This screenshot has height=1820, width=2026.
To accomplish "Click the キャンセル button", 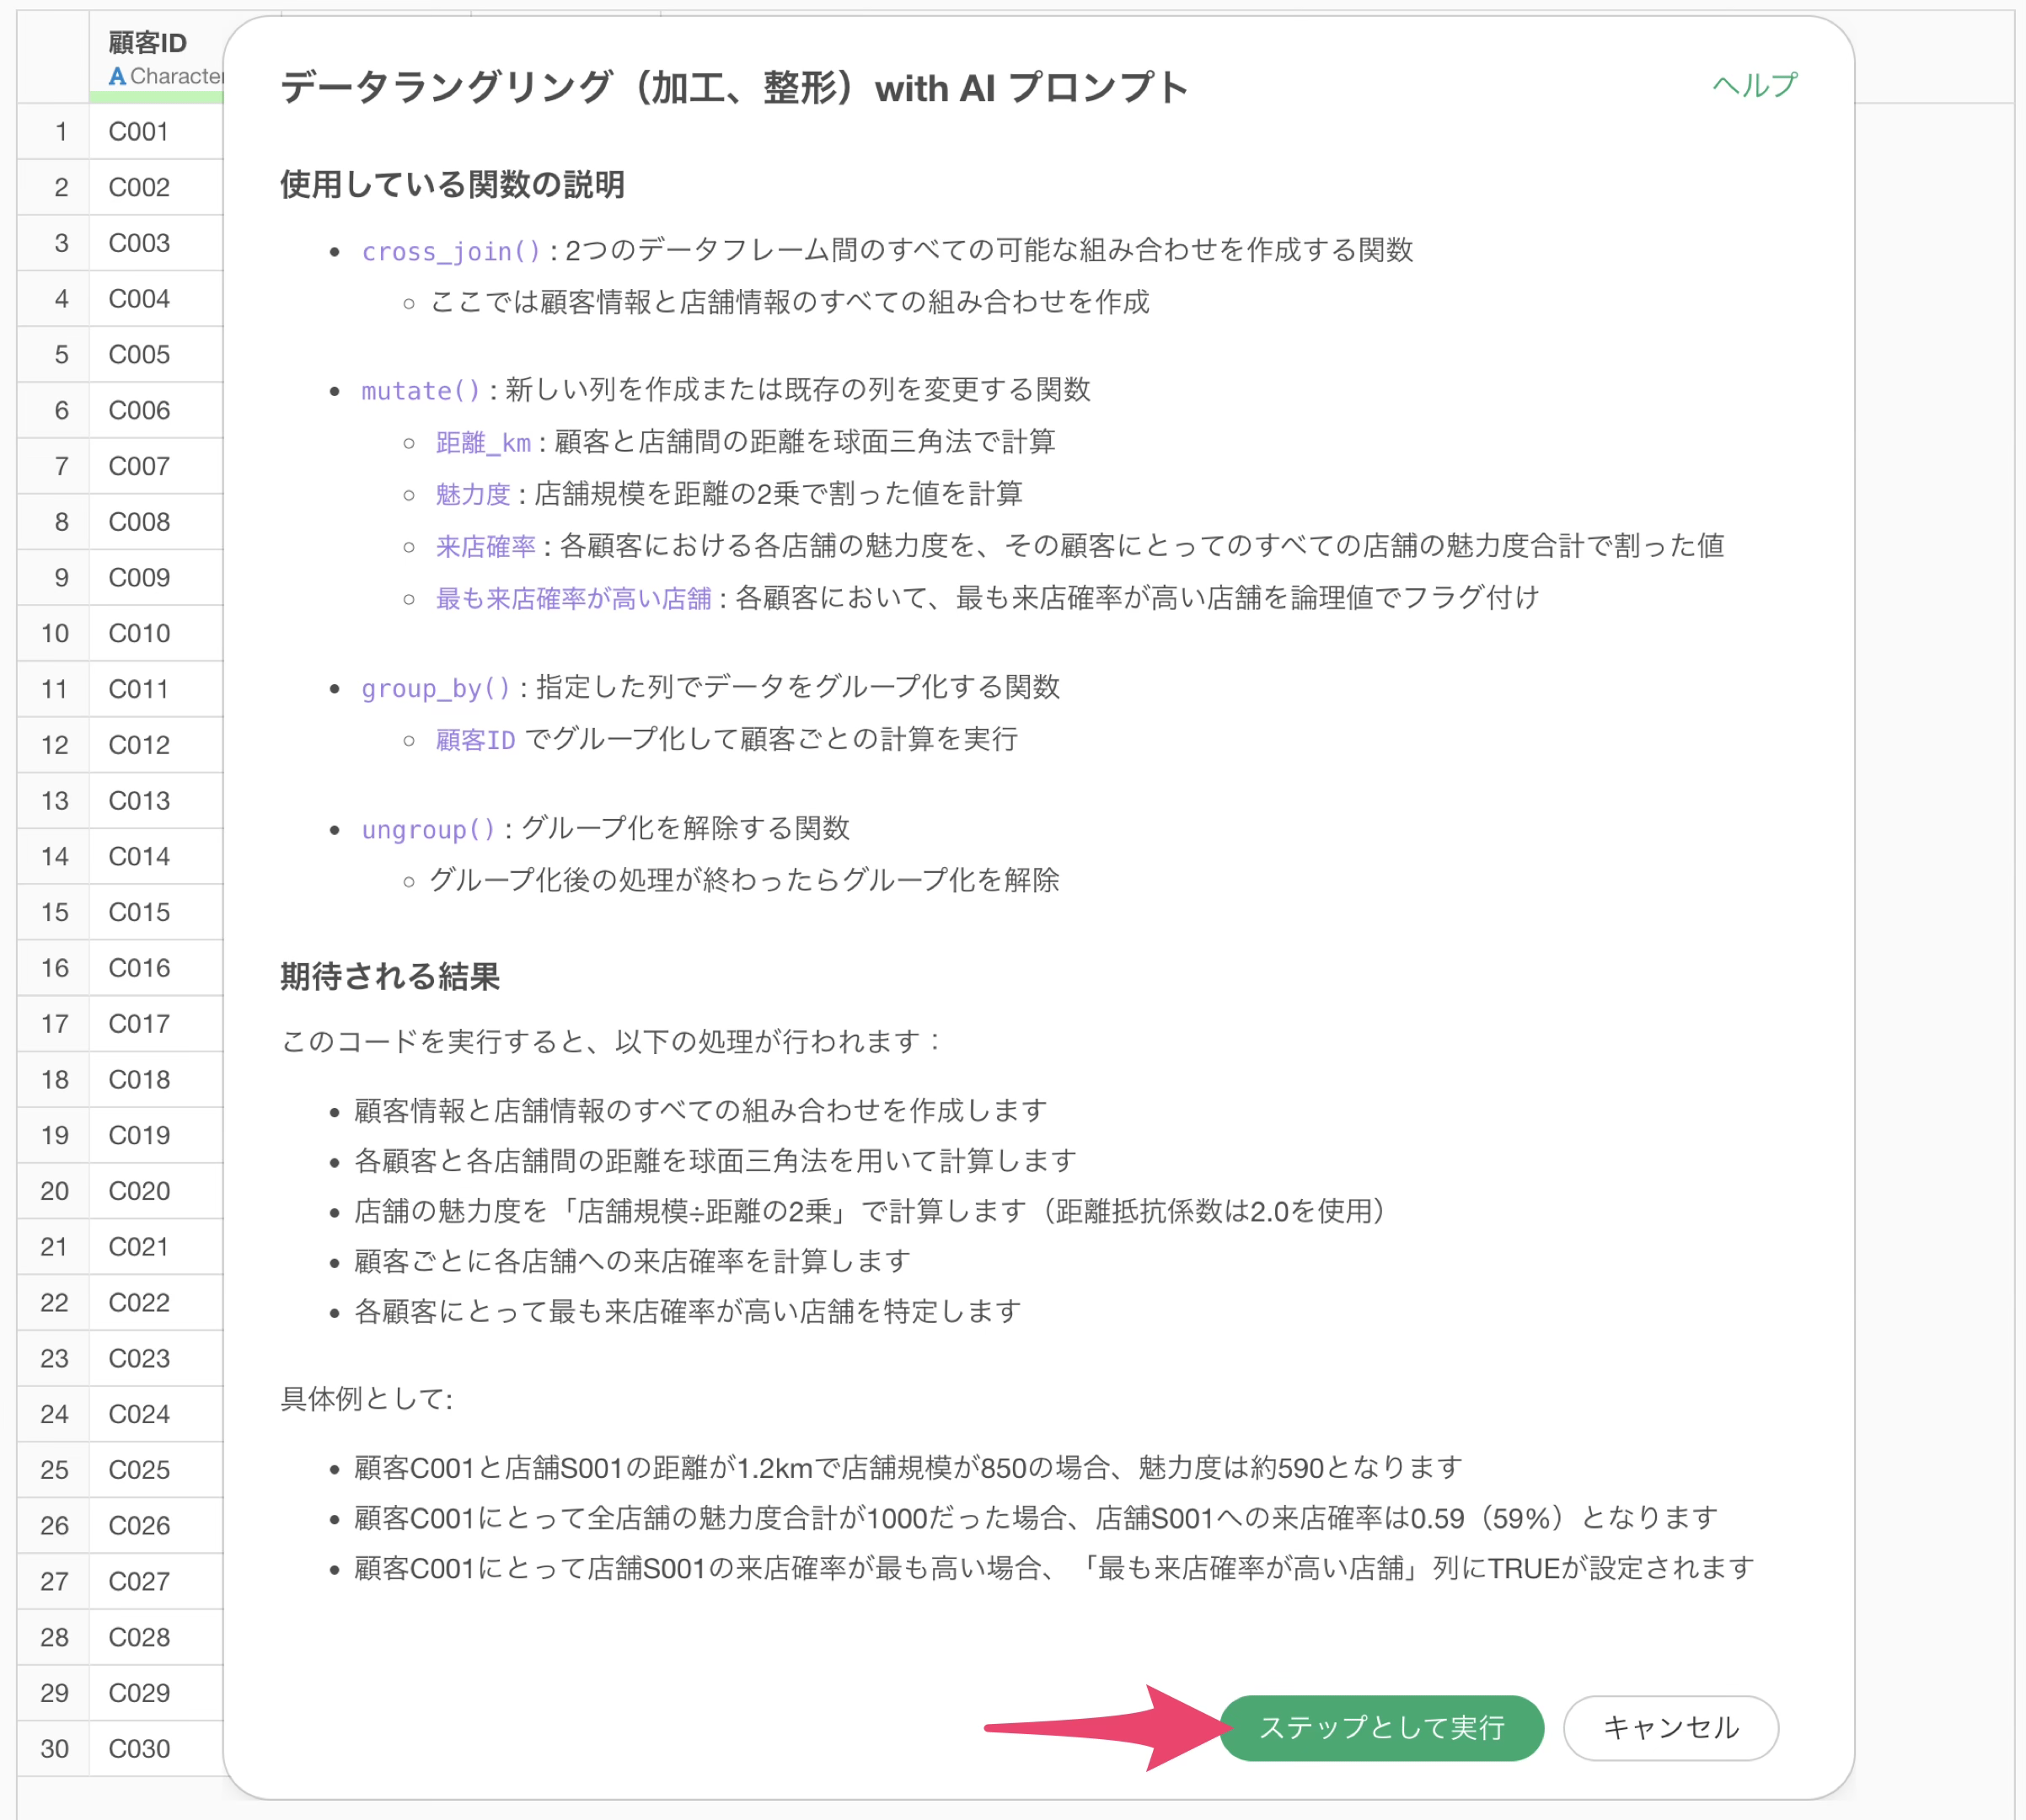I will (1670, 1727).
